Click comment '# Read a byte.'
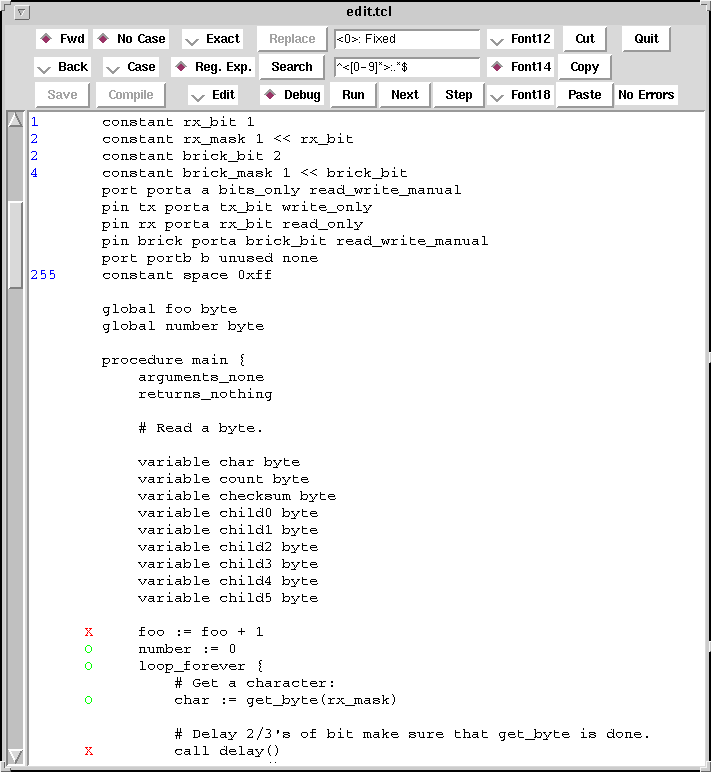This screenshot has height=772, width=711. pos(200,428)
